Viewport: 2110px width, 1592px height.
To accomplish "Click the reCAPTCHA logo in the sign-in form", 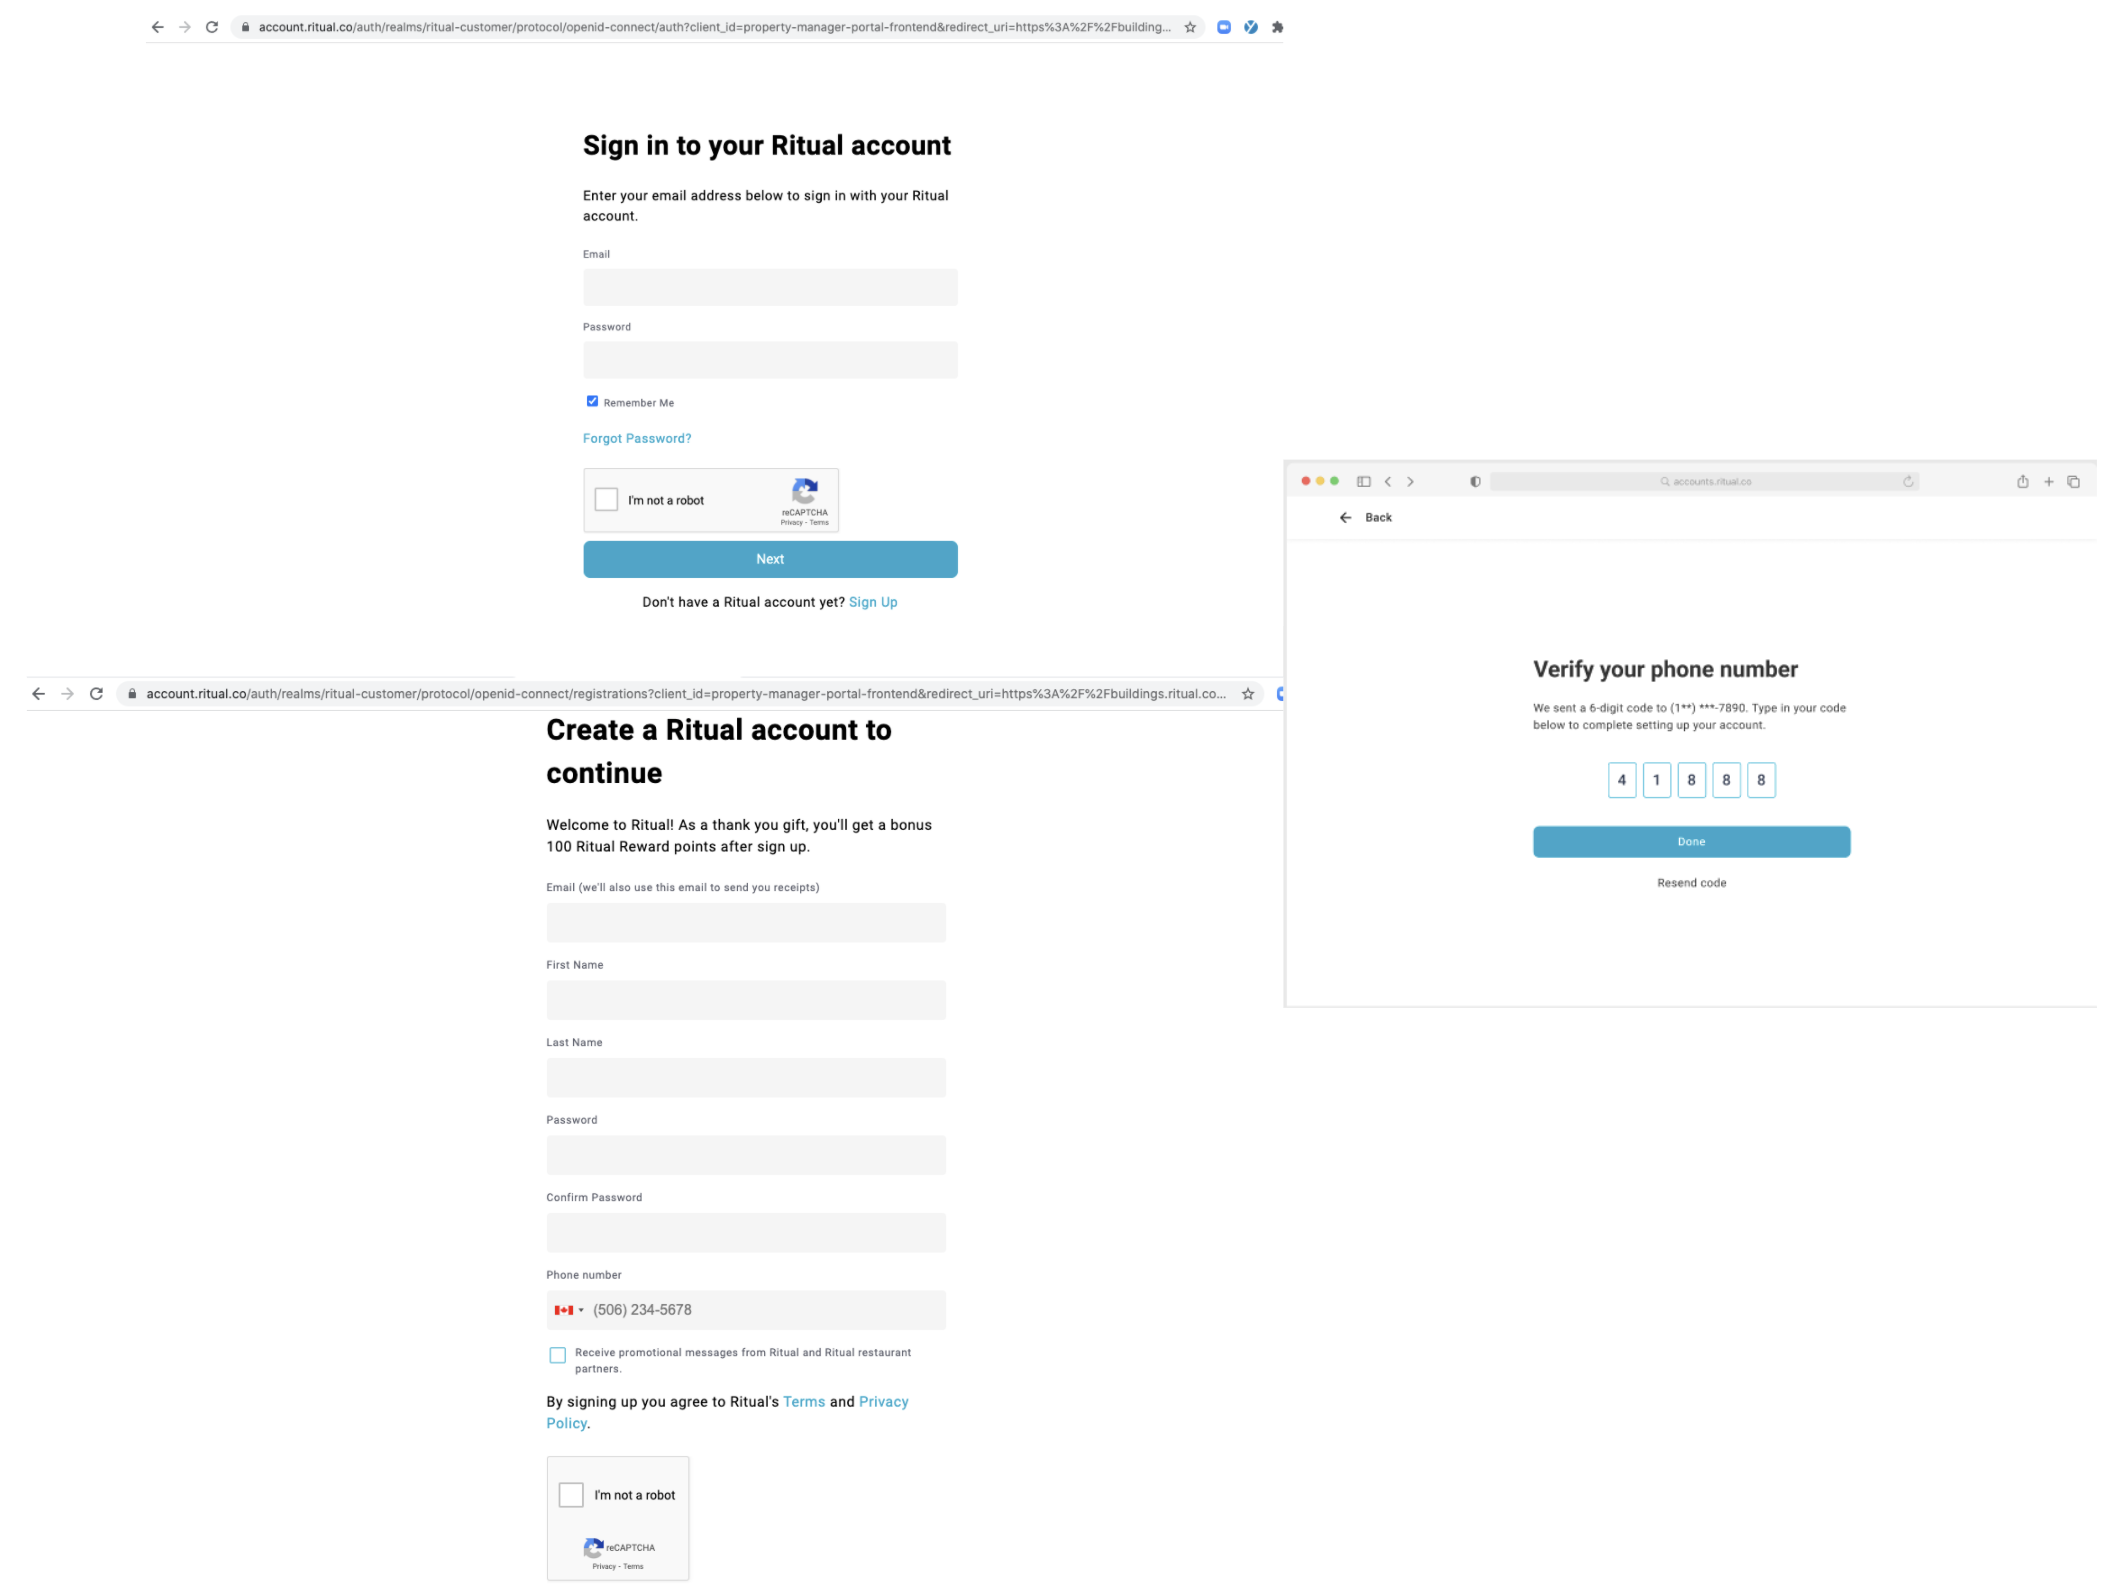I will tap(805, 491).
